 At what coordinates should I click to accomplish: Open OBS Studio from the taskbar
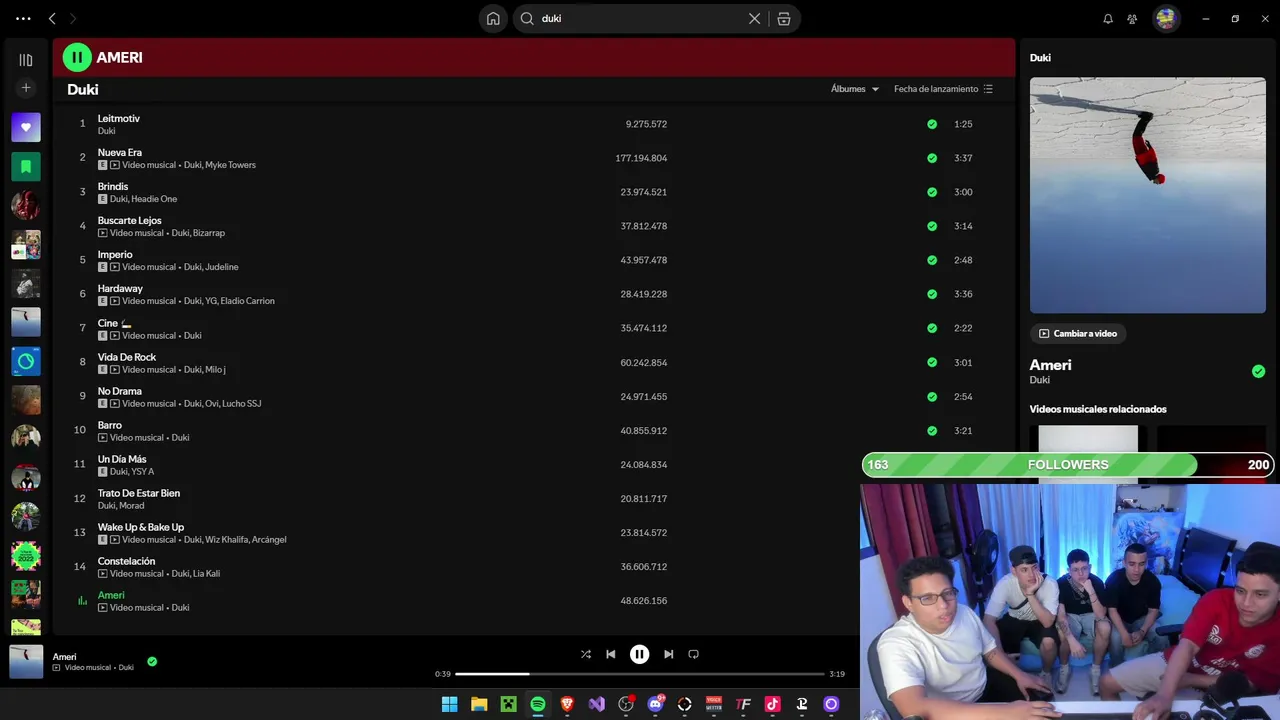coord(626,704)
